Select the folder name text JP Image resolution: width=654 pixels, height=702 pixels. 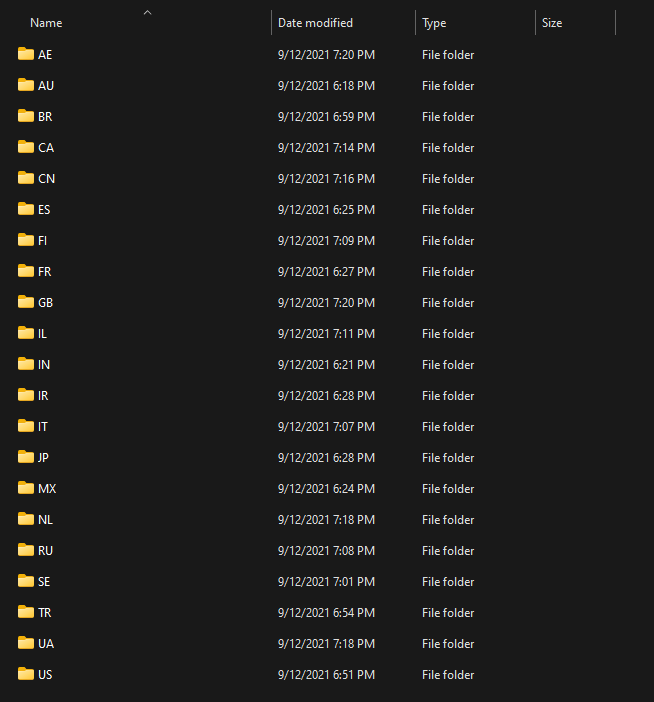pyautogui.click(x=43, y=458)
